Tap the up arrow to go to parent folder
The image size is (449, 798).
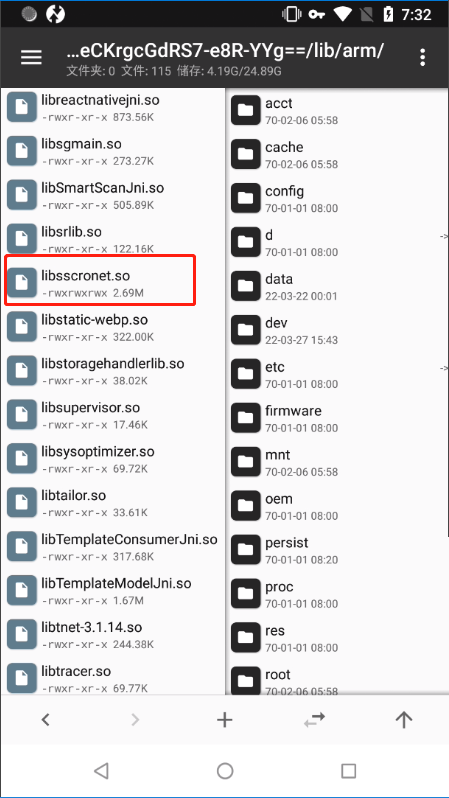click(x=404, y=719)
